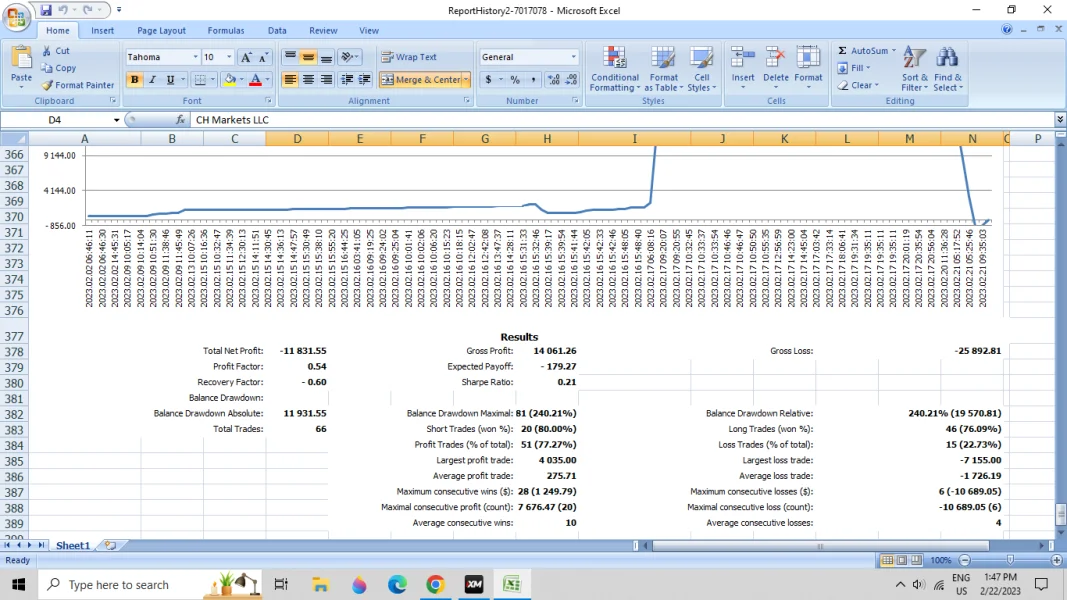Toggle Wrap Text on selected cell

409,57
